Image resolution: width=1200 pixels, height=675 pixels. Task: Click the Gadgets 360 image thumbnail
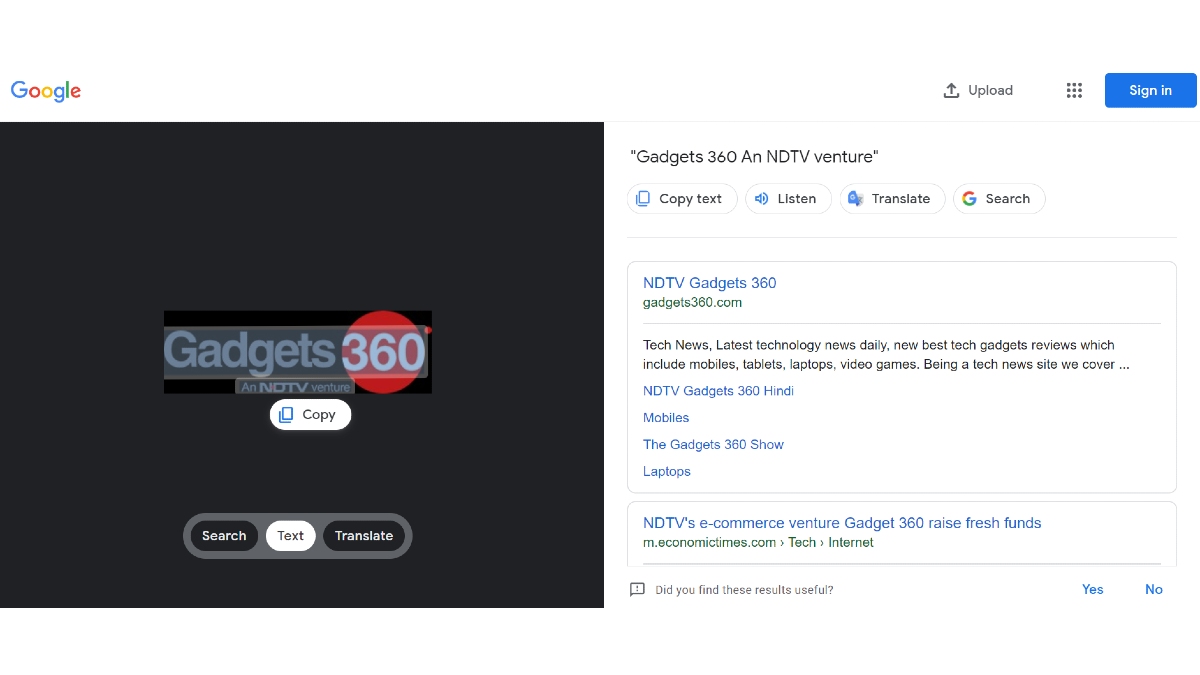[297, 352]
